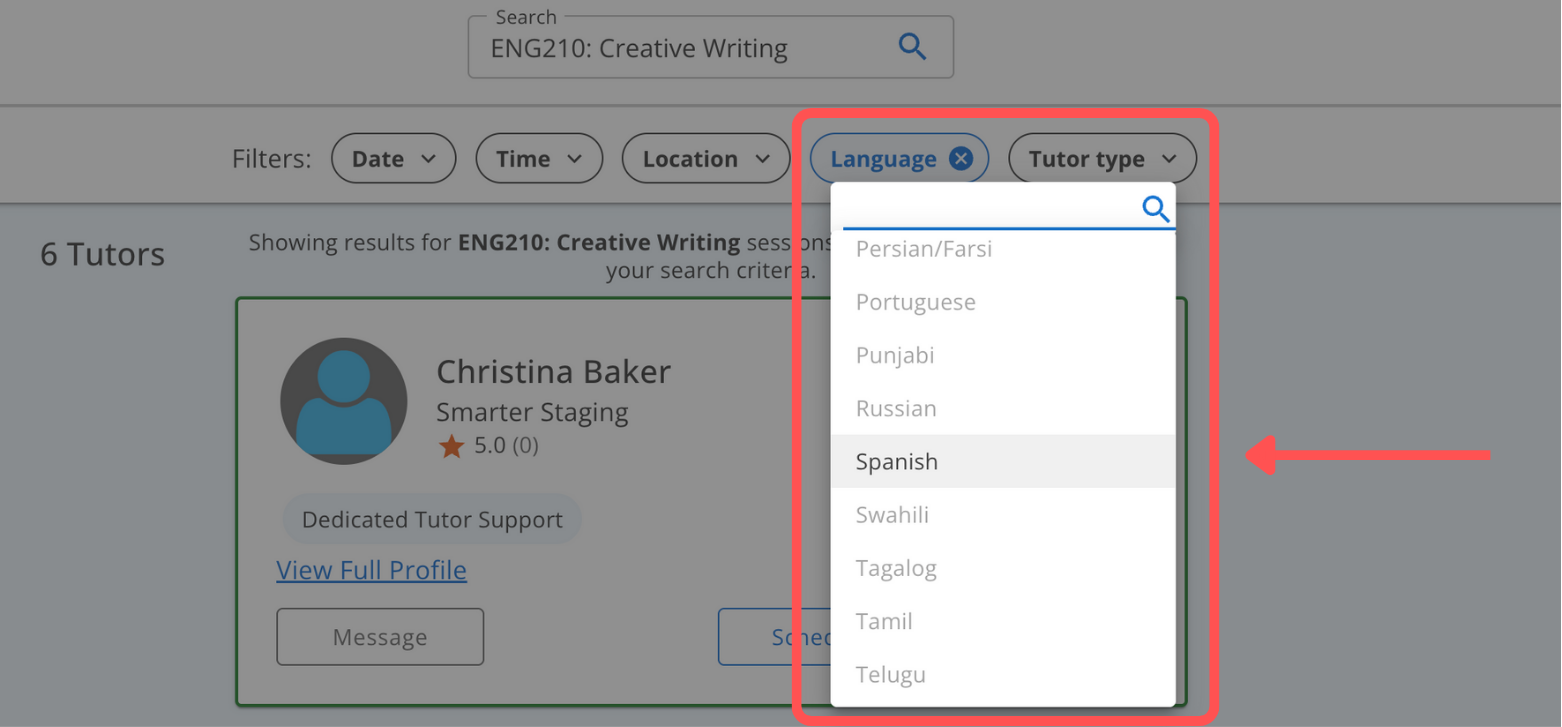Pick Swahili from the language list

click(x=1003, y=515)
